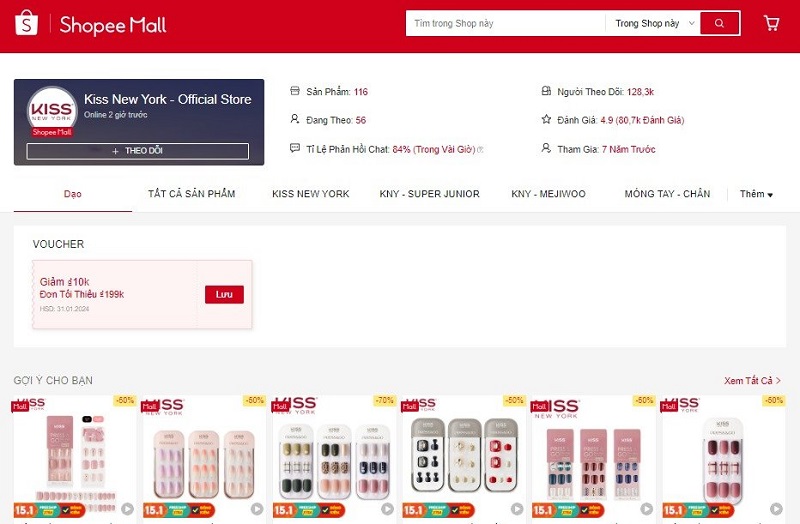Play video on the first product thumbnail
800x524 pixels.
point(127,509)
